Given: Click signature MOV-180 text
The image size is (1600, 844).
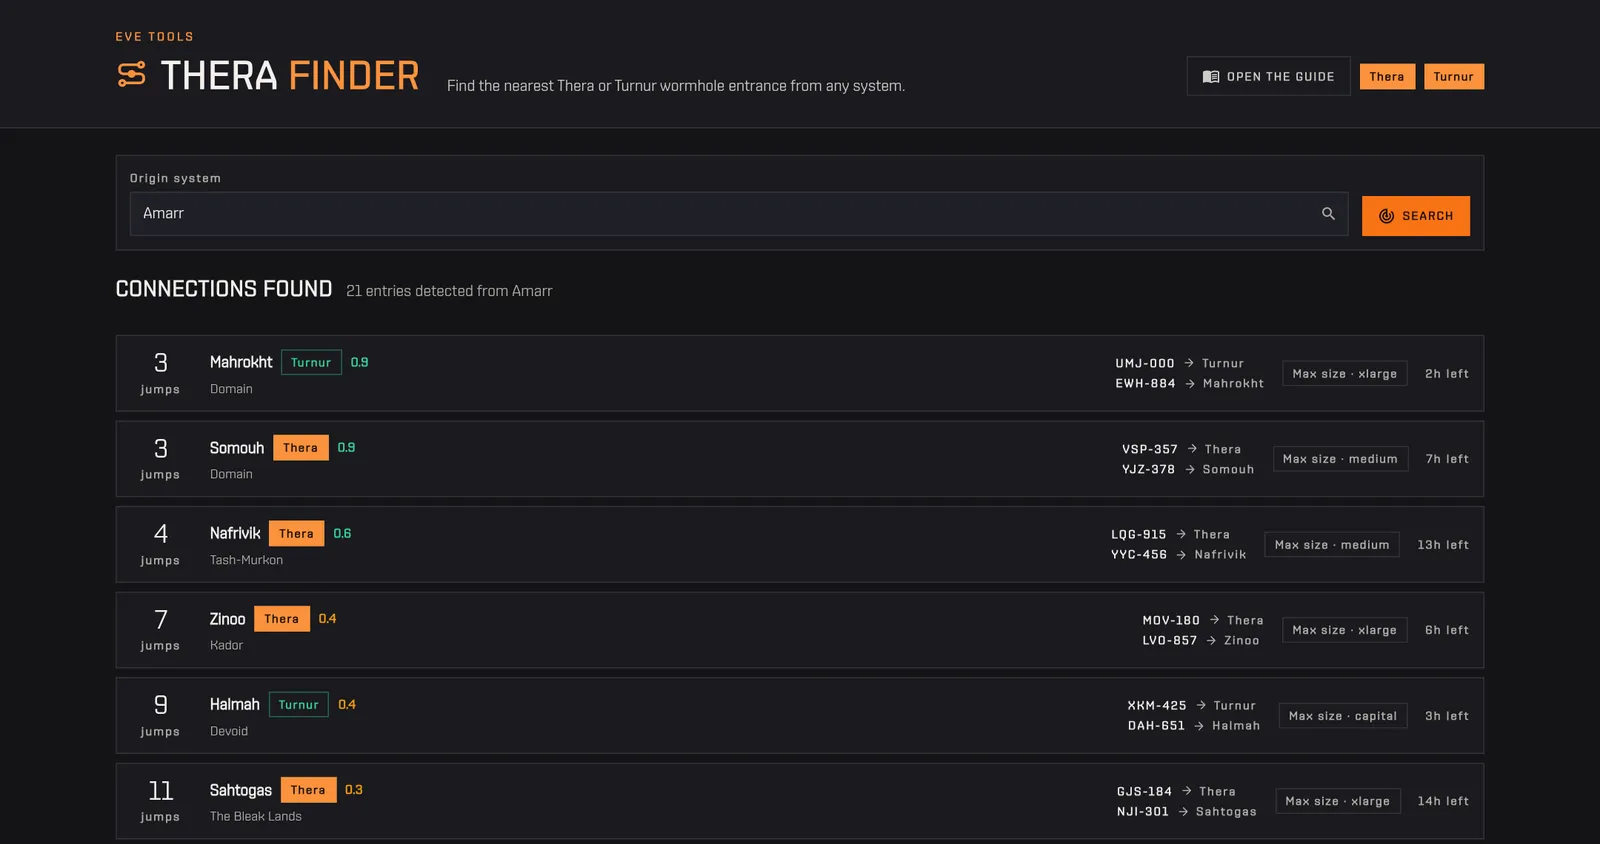Looking at the screenshot, I should pyautogui.click(x=1171, y=621).
